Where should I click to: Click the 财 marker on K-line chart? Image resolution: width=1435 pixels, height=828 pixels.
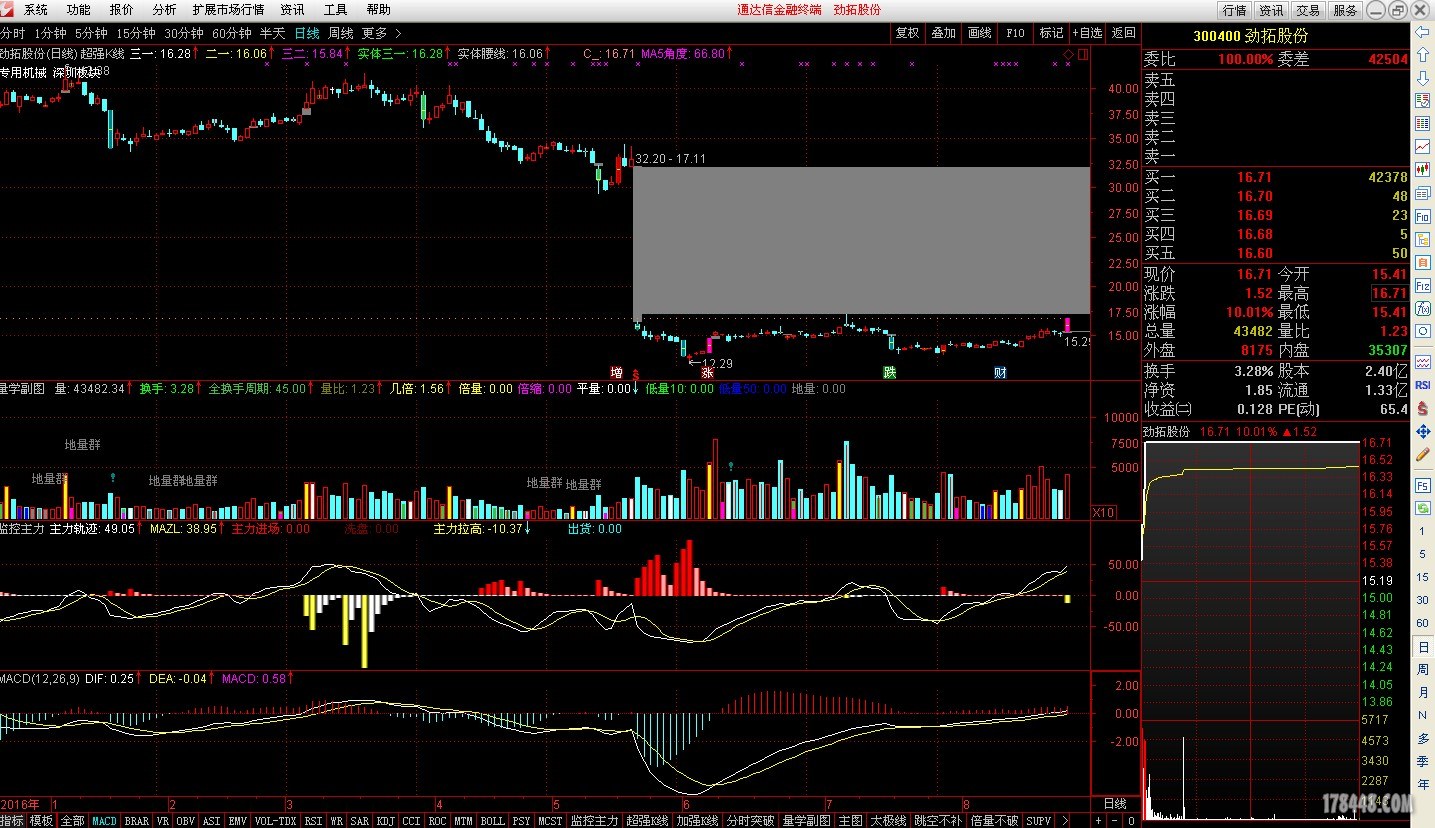[1000, 373]
